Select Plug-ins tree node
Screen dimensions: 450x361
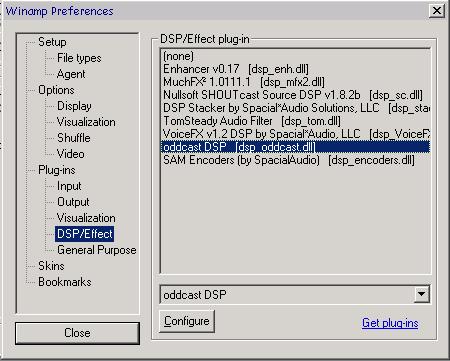tap(57, 170)
